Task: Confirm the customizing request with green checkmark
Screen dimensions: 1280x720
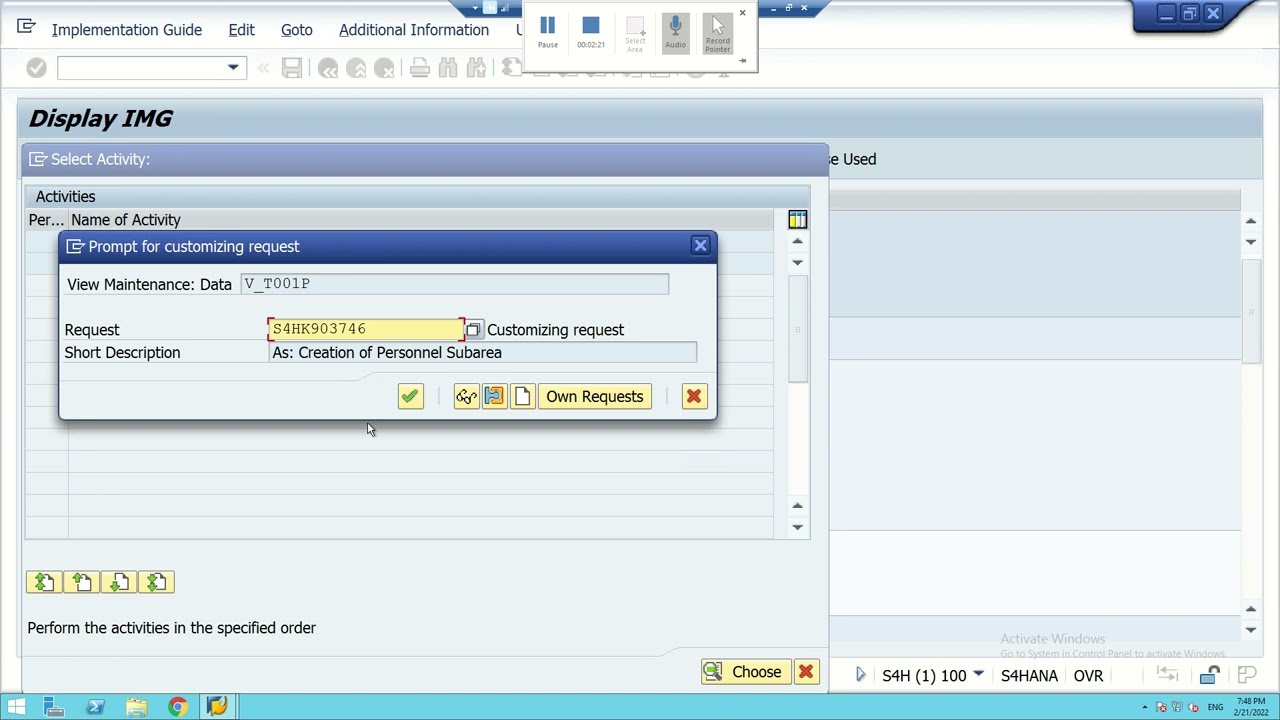Action: coord(410,397)
